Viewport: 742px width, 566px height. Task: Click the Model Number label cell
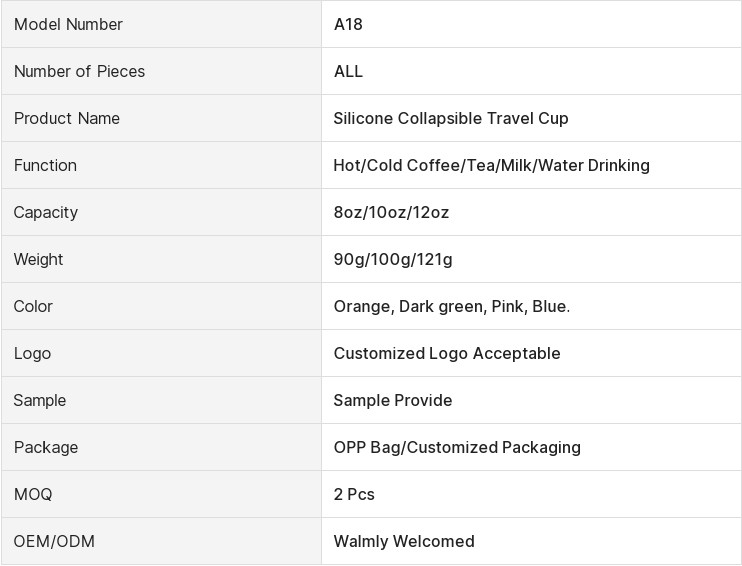pyautogui.click(x=68, y=24)
